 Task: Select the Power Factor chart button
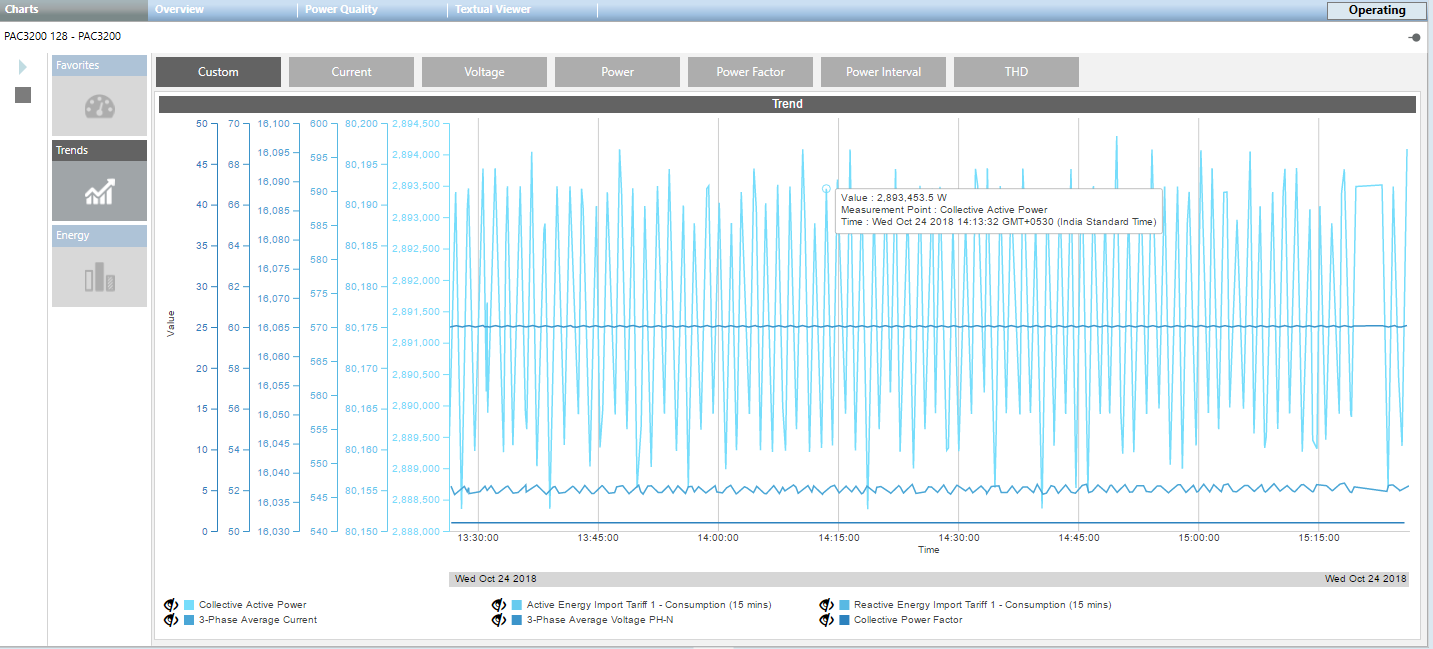click(750, 72)
